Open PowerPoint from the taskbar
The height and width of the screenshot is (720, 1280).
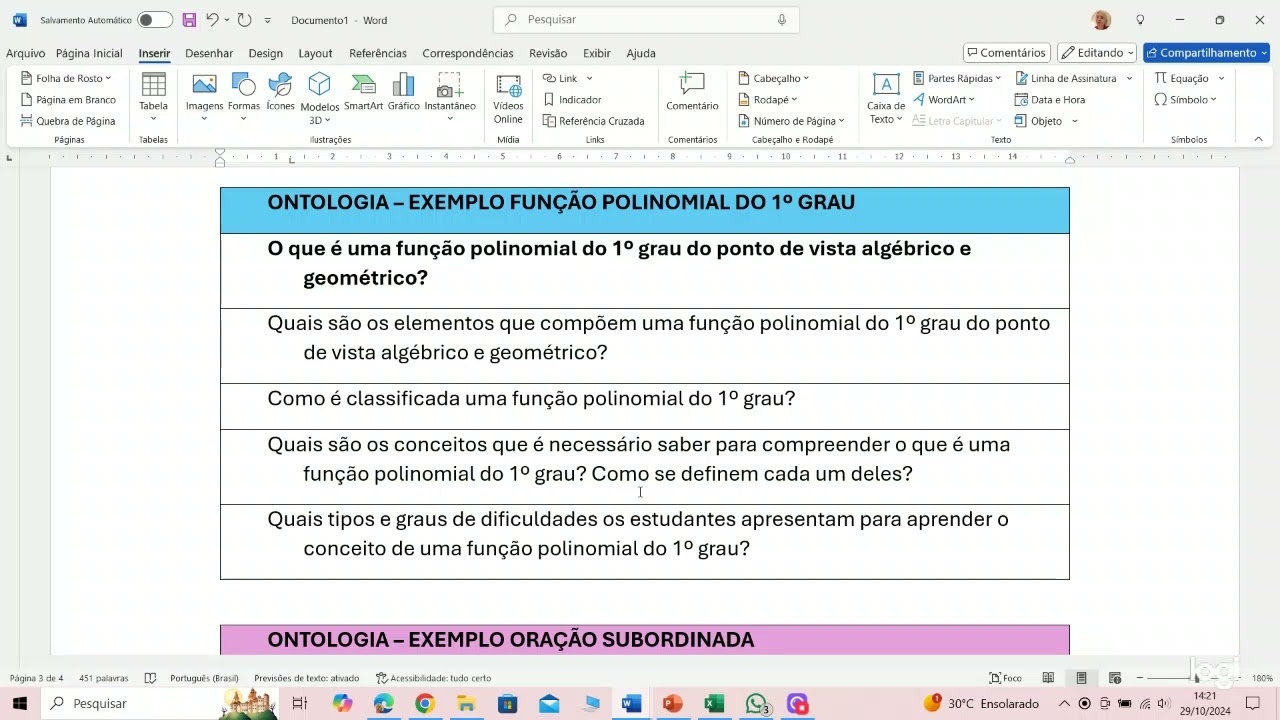pyautogui.click(x=672, y=704)
